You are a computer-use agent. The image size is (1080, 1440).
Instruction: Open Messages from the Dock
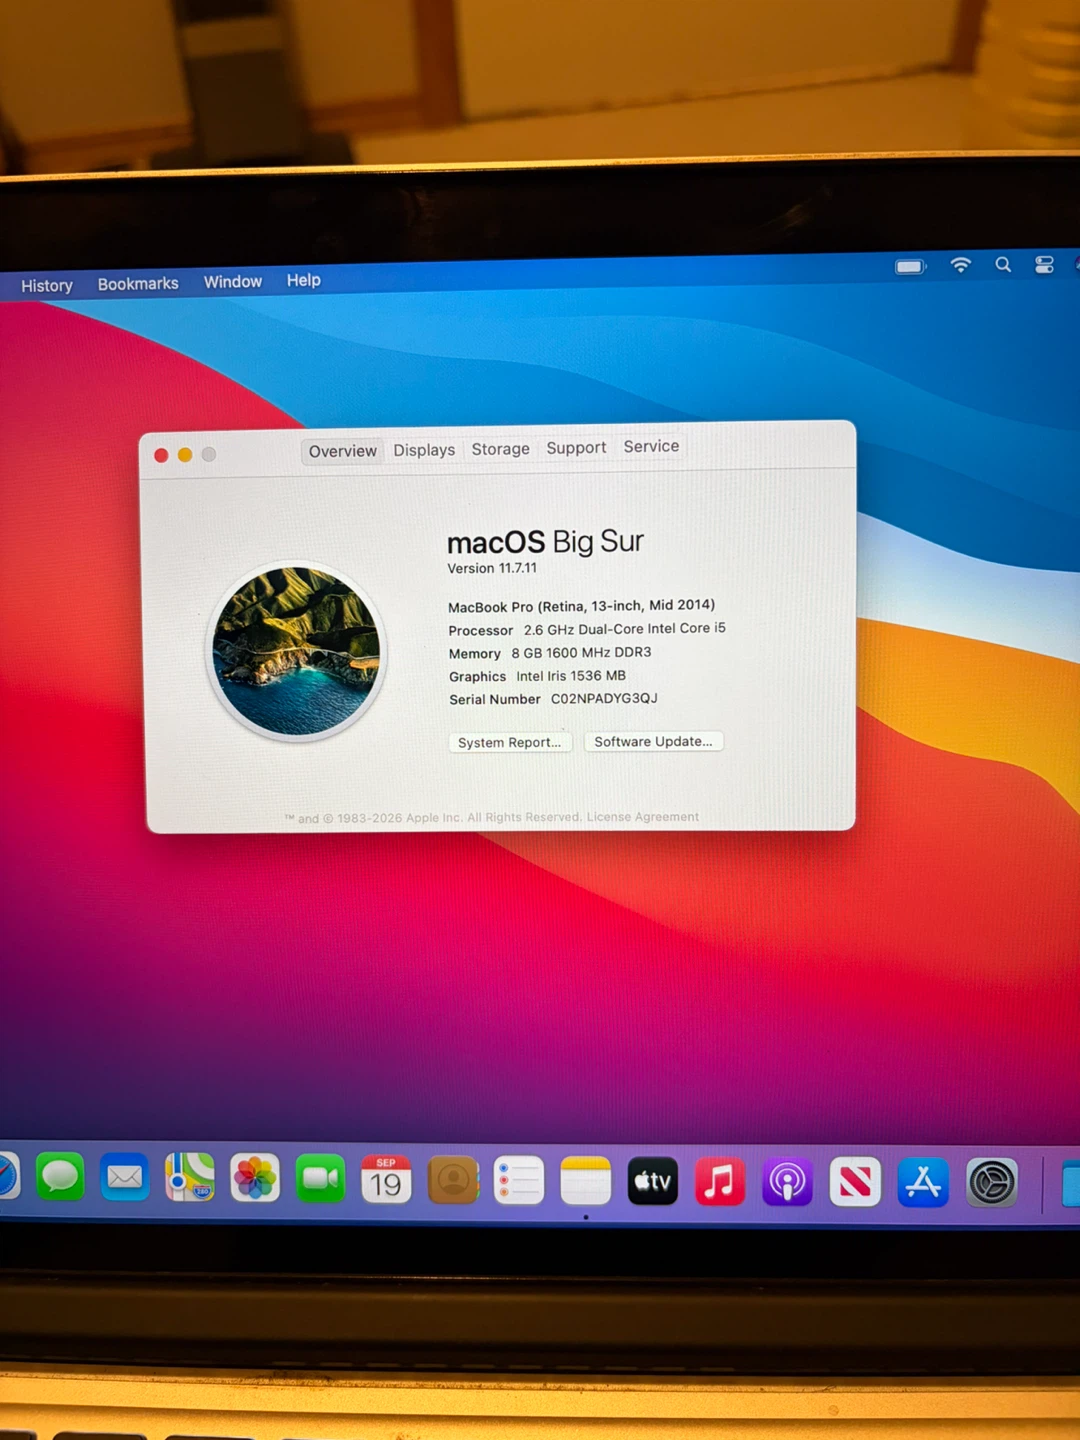60,1177
